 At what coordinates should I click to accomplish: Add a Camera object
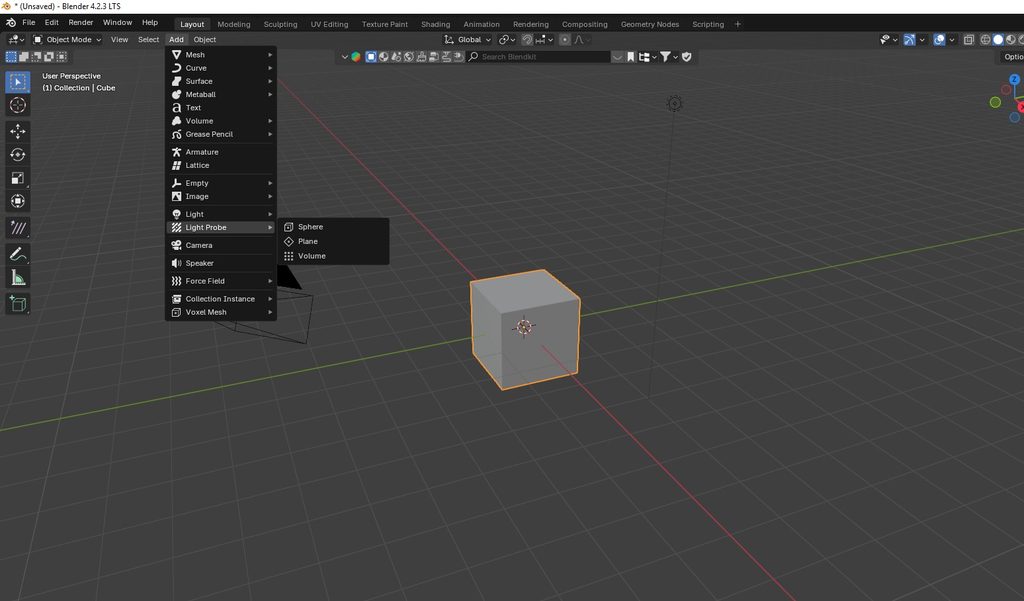tap(221, 246)
